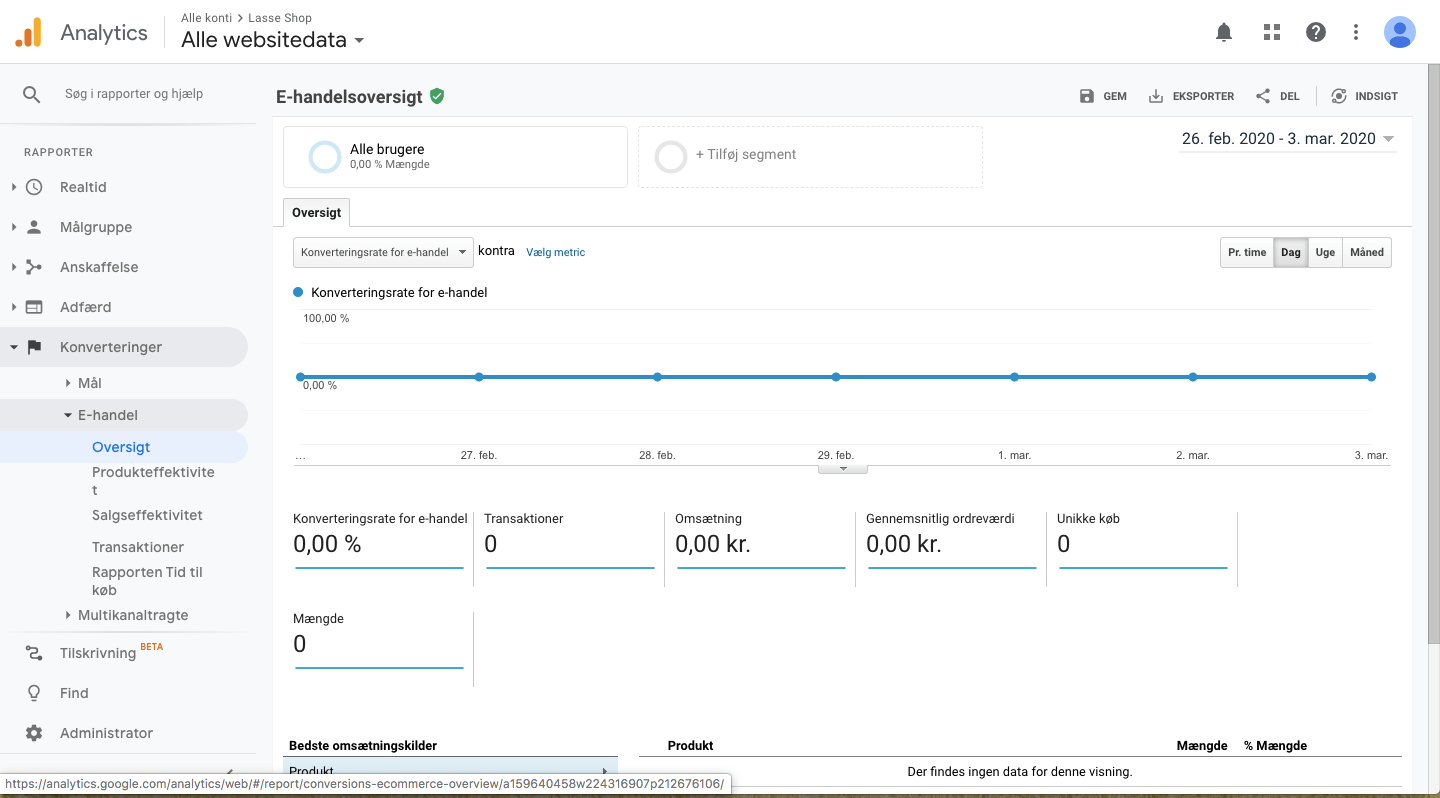Image resolution: width=1440 pixels, height=798 pixels.
Task: Click the Målgruppe person icon
Action: (x=34, y=227)
